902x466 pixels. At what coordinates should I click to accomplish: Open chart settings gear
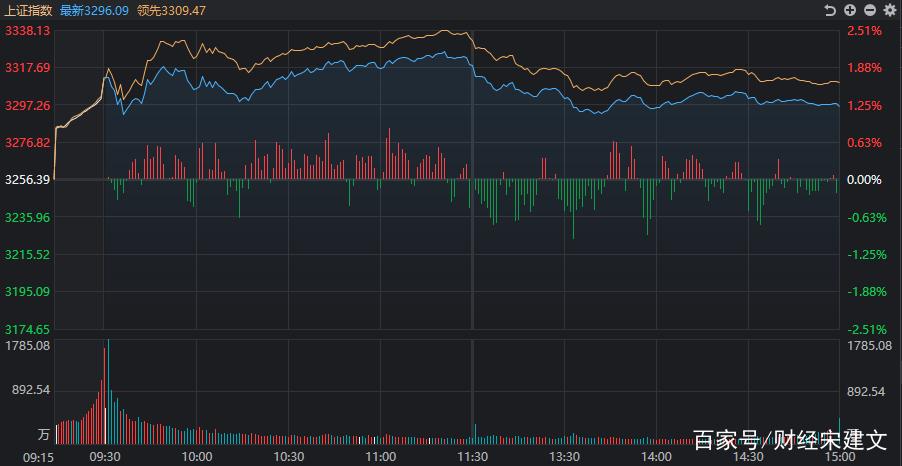tap(889, 10)
